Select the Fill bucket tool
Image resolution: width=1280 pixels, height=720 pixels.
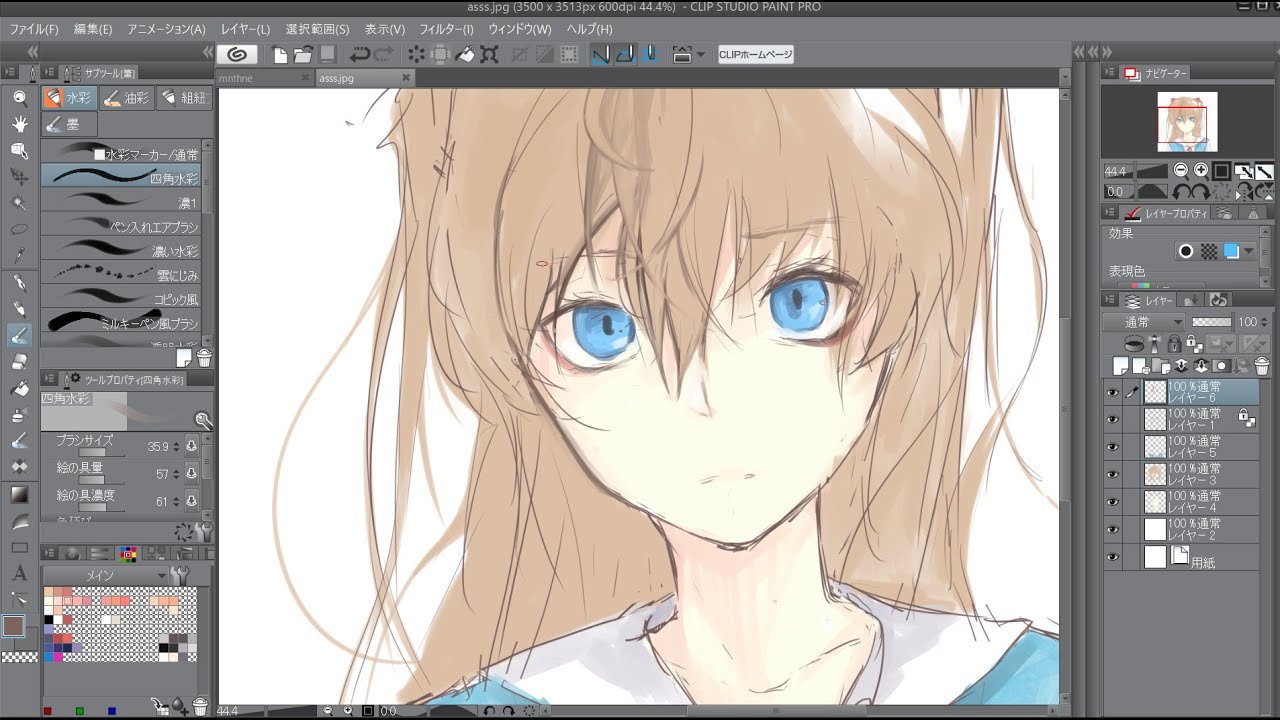coord(19,388)
